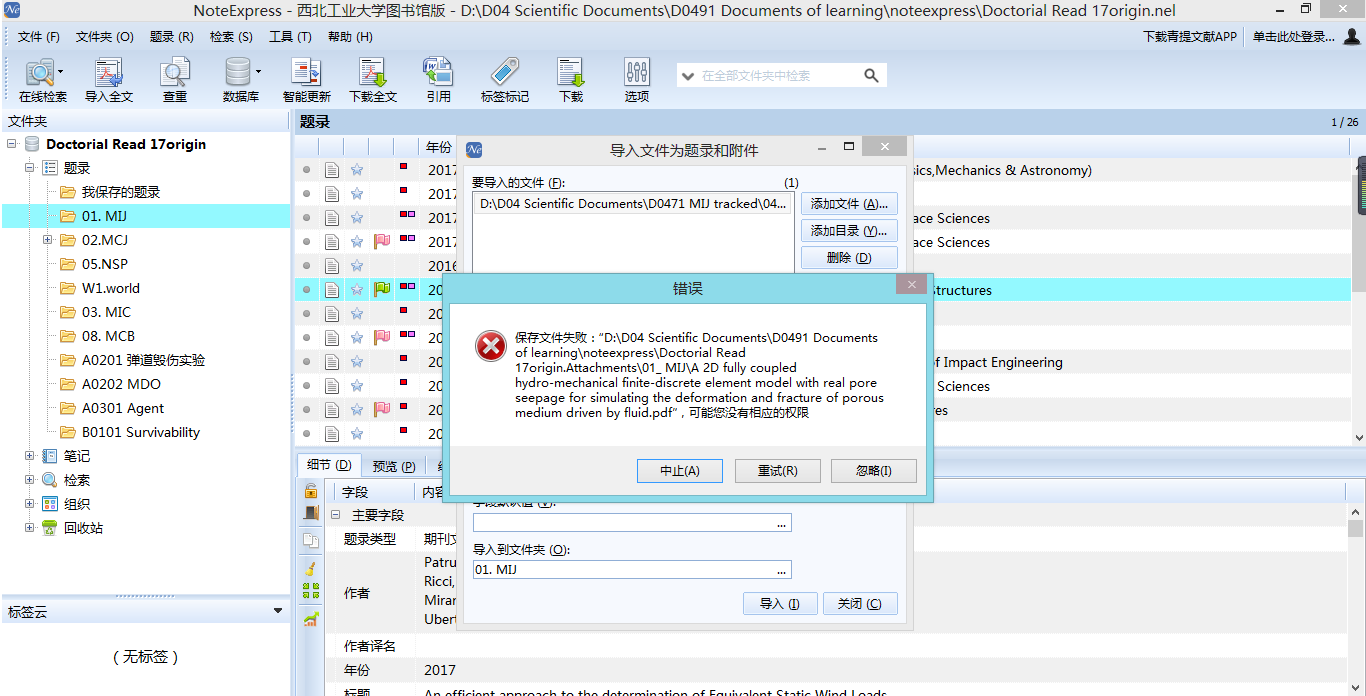Viewport: 1366px width, 696px height.
Task: Click the 笔记 notebook icon in the folder tree
Action: 50,456
